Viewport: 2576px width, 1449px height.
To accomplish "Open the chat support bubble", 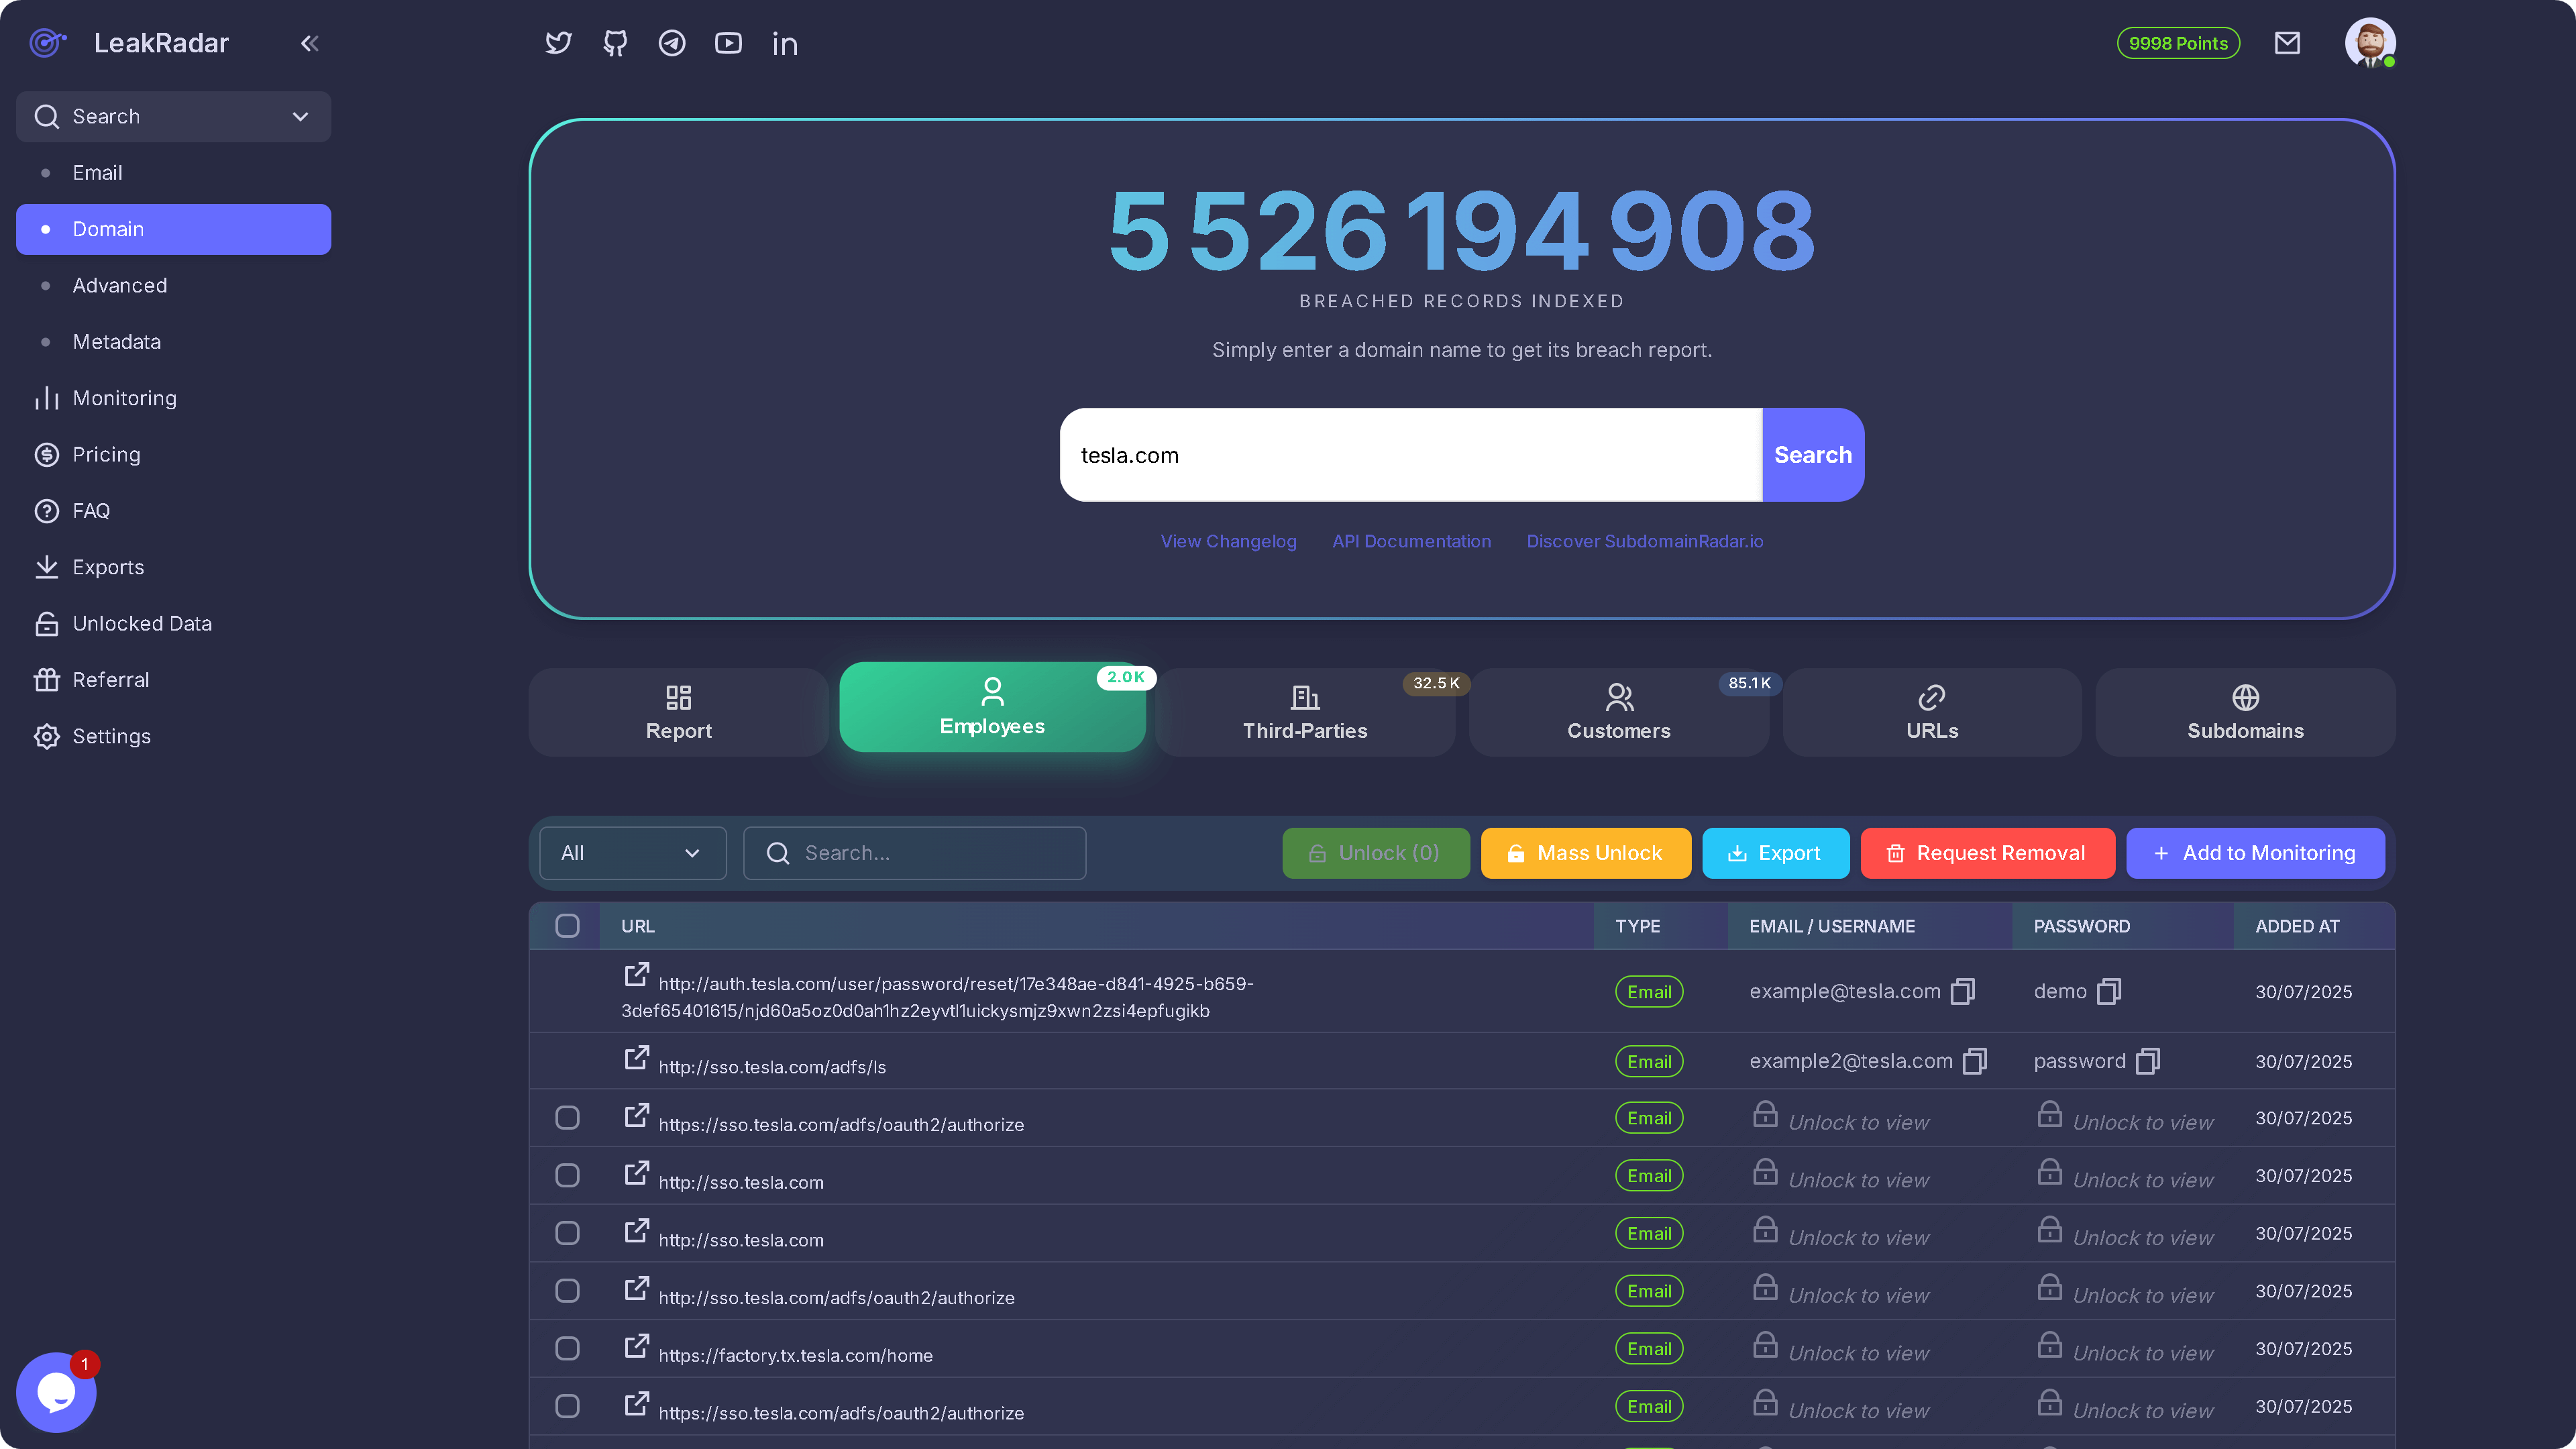I will (x=56, y=1392).
